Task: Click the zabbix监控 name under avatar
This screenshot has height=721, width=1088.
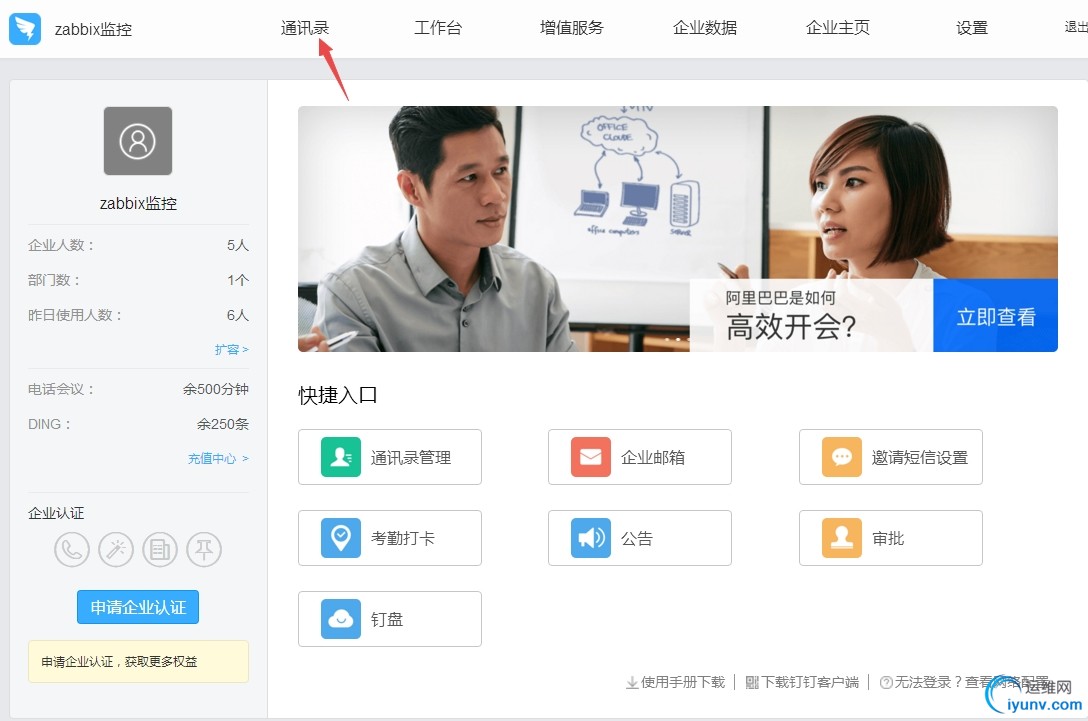Action: [138, 203]
